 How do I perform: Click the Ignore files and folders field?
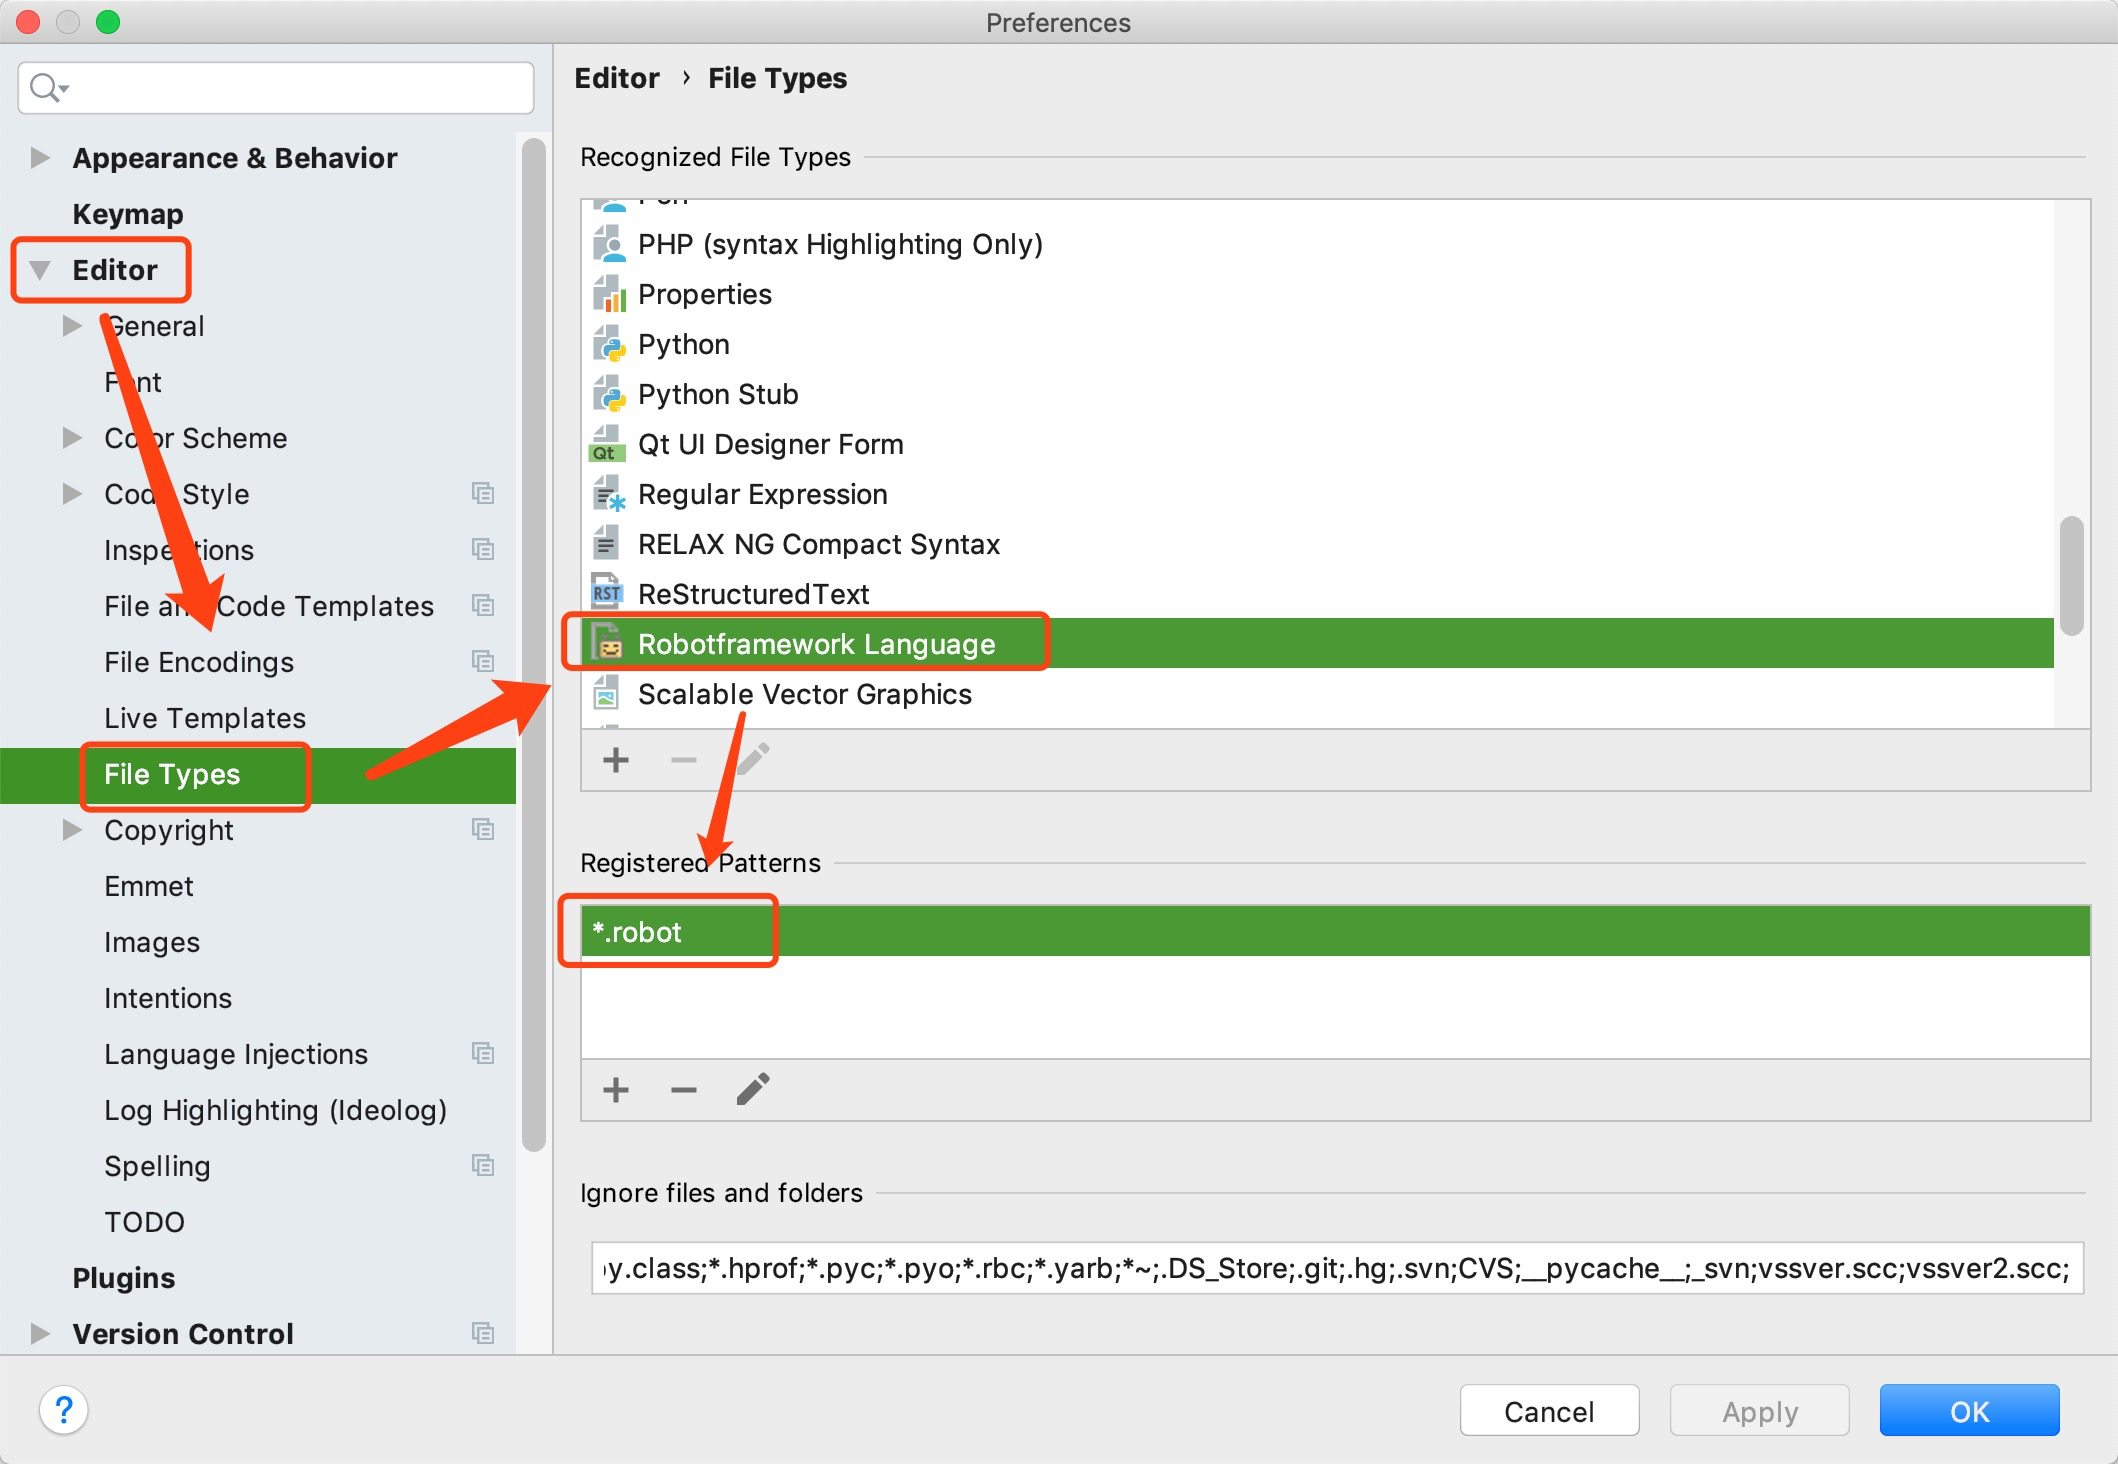[x=1336, y=1268]
